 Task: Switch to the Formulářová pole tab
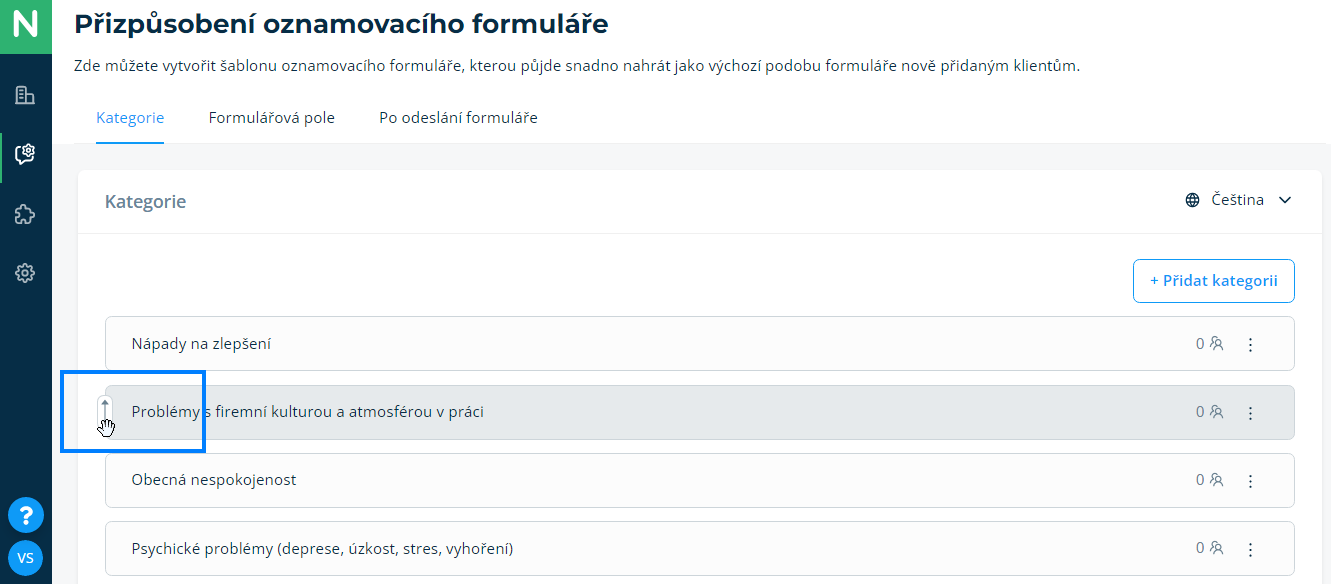click(x=272, y=118)
